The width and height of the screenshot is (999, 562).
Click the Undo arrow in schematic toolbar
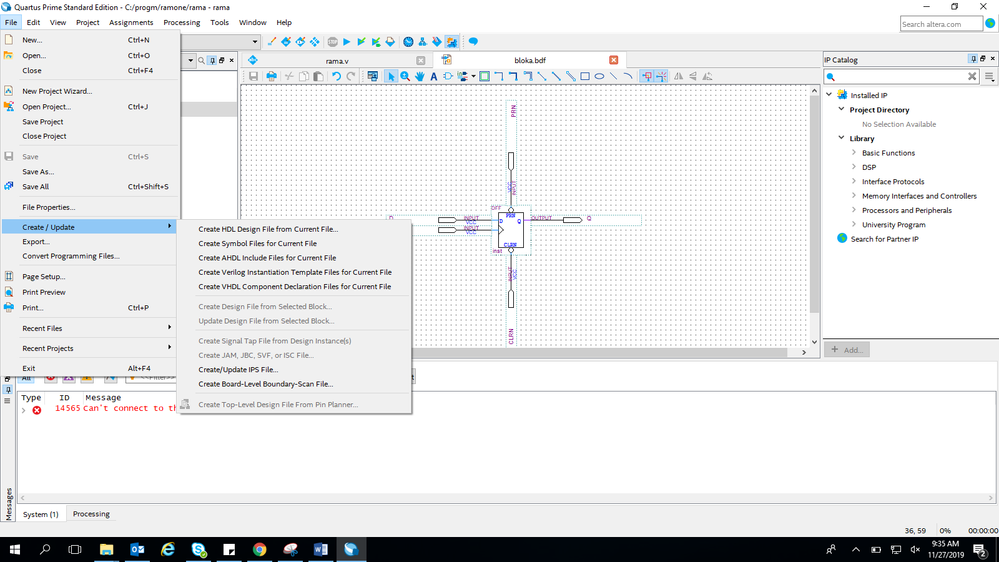tap(337, 76)
